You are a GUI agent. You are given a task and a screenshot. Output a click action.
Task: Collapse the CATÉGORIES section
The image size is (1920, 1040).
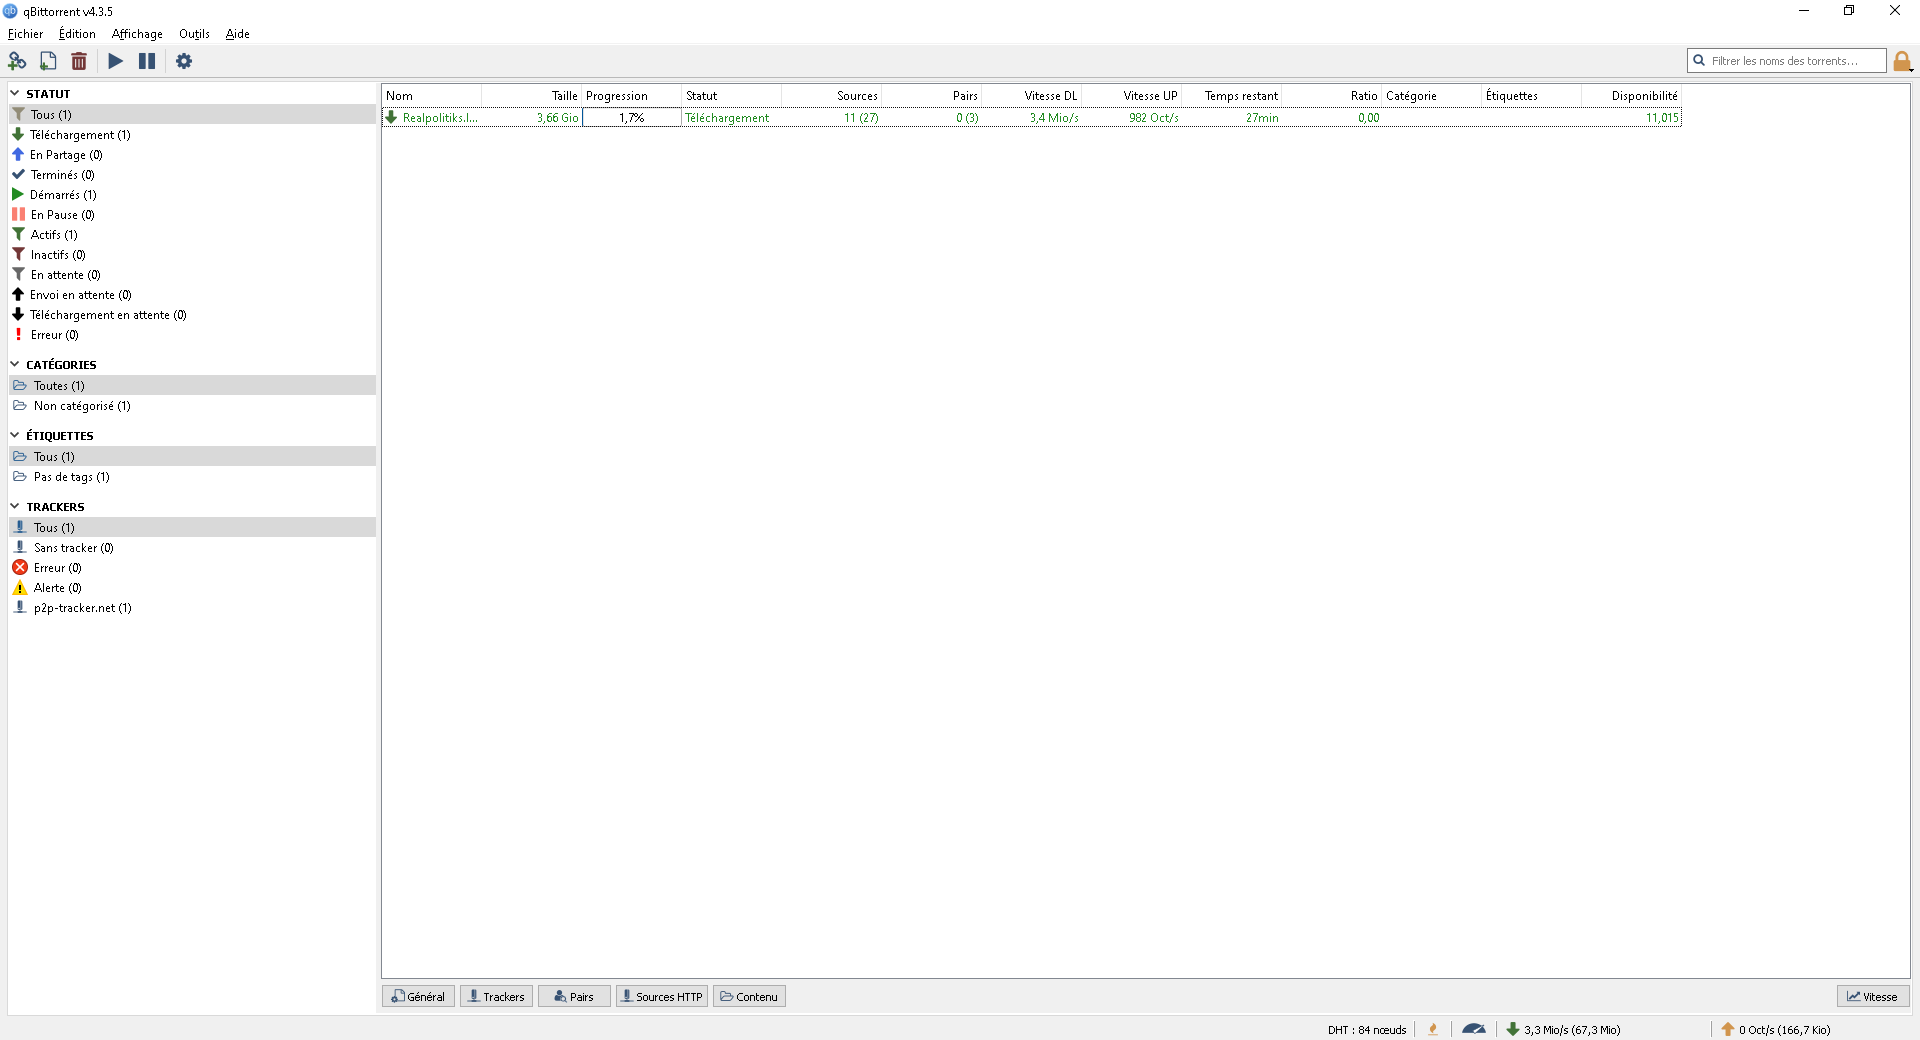[15, 364]
